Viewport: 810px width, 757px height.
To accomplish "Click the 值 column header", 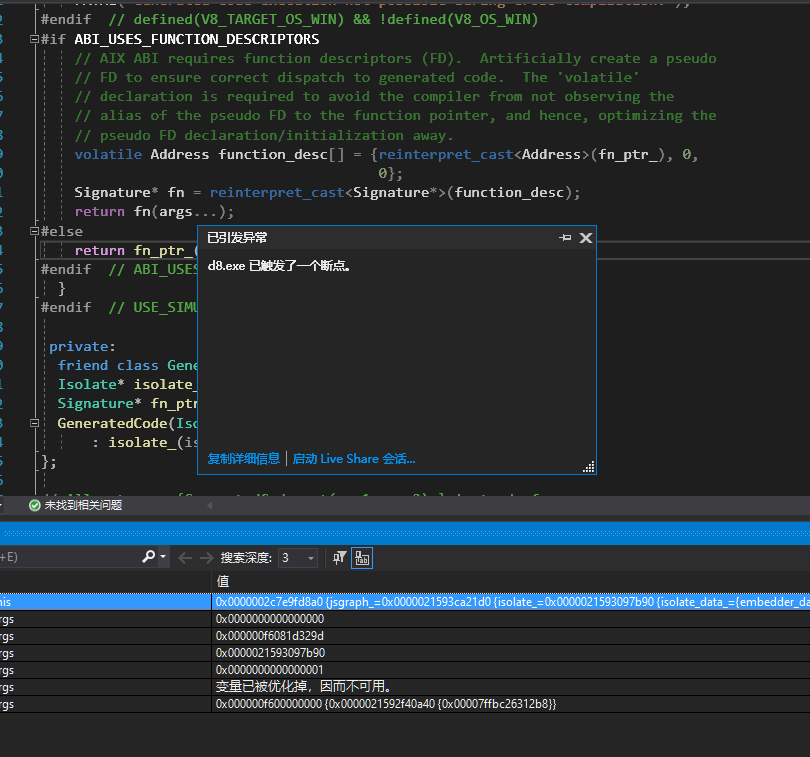I will (x=223, y=581).
